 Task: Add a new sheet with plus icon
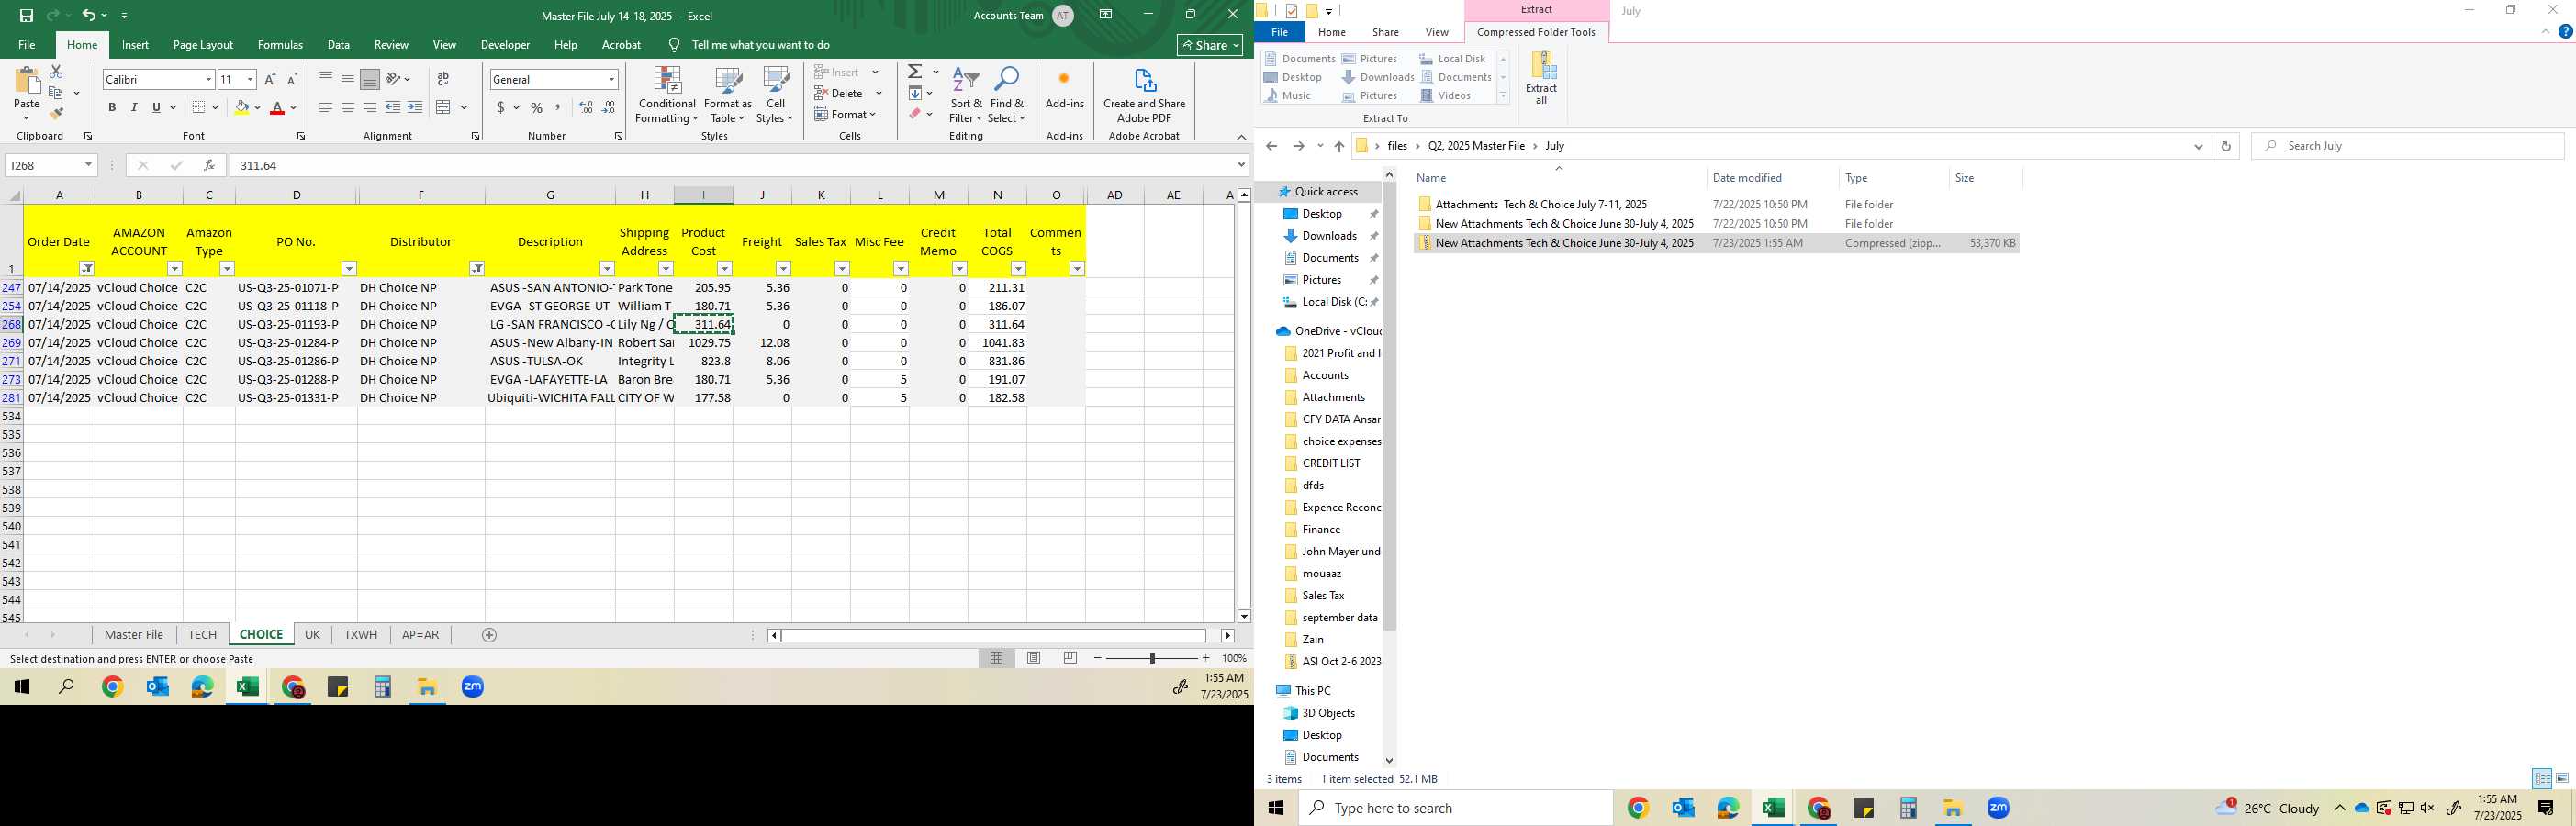[x=489, y=635]
